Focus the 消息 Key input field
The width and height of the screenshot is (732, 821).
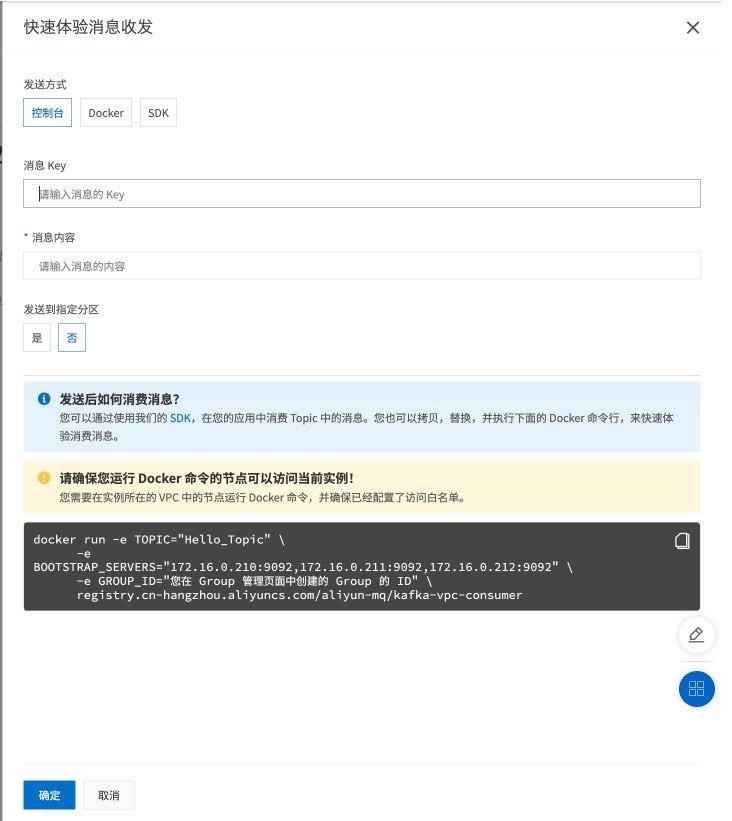point(361,194)
